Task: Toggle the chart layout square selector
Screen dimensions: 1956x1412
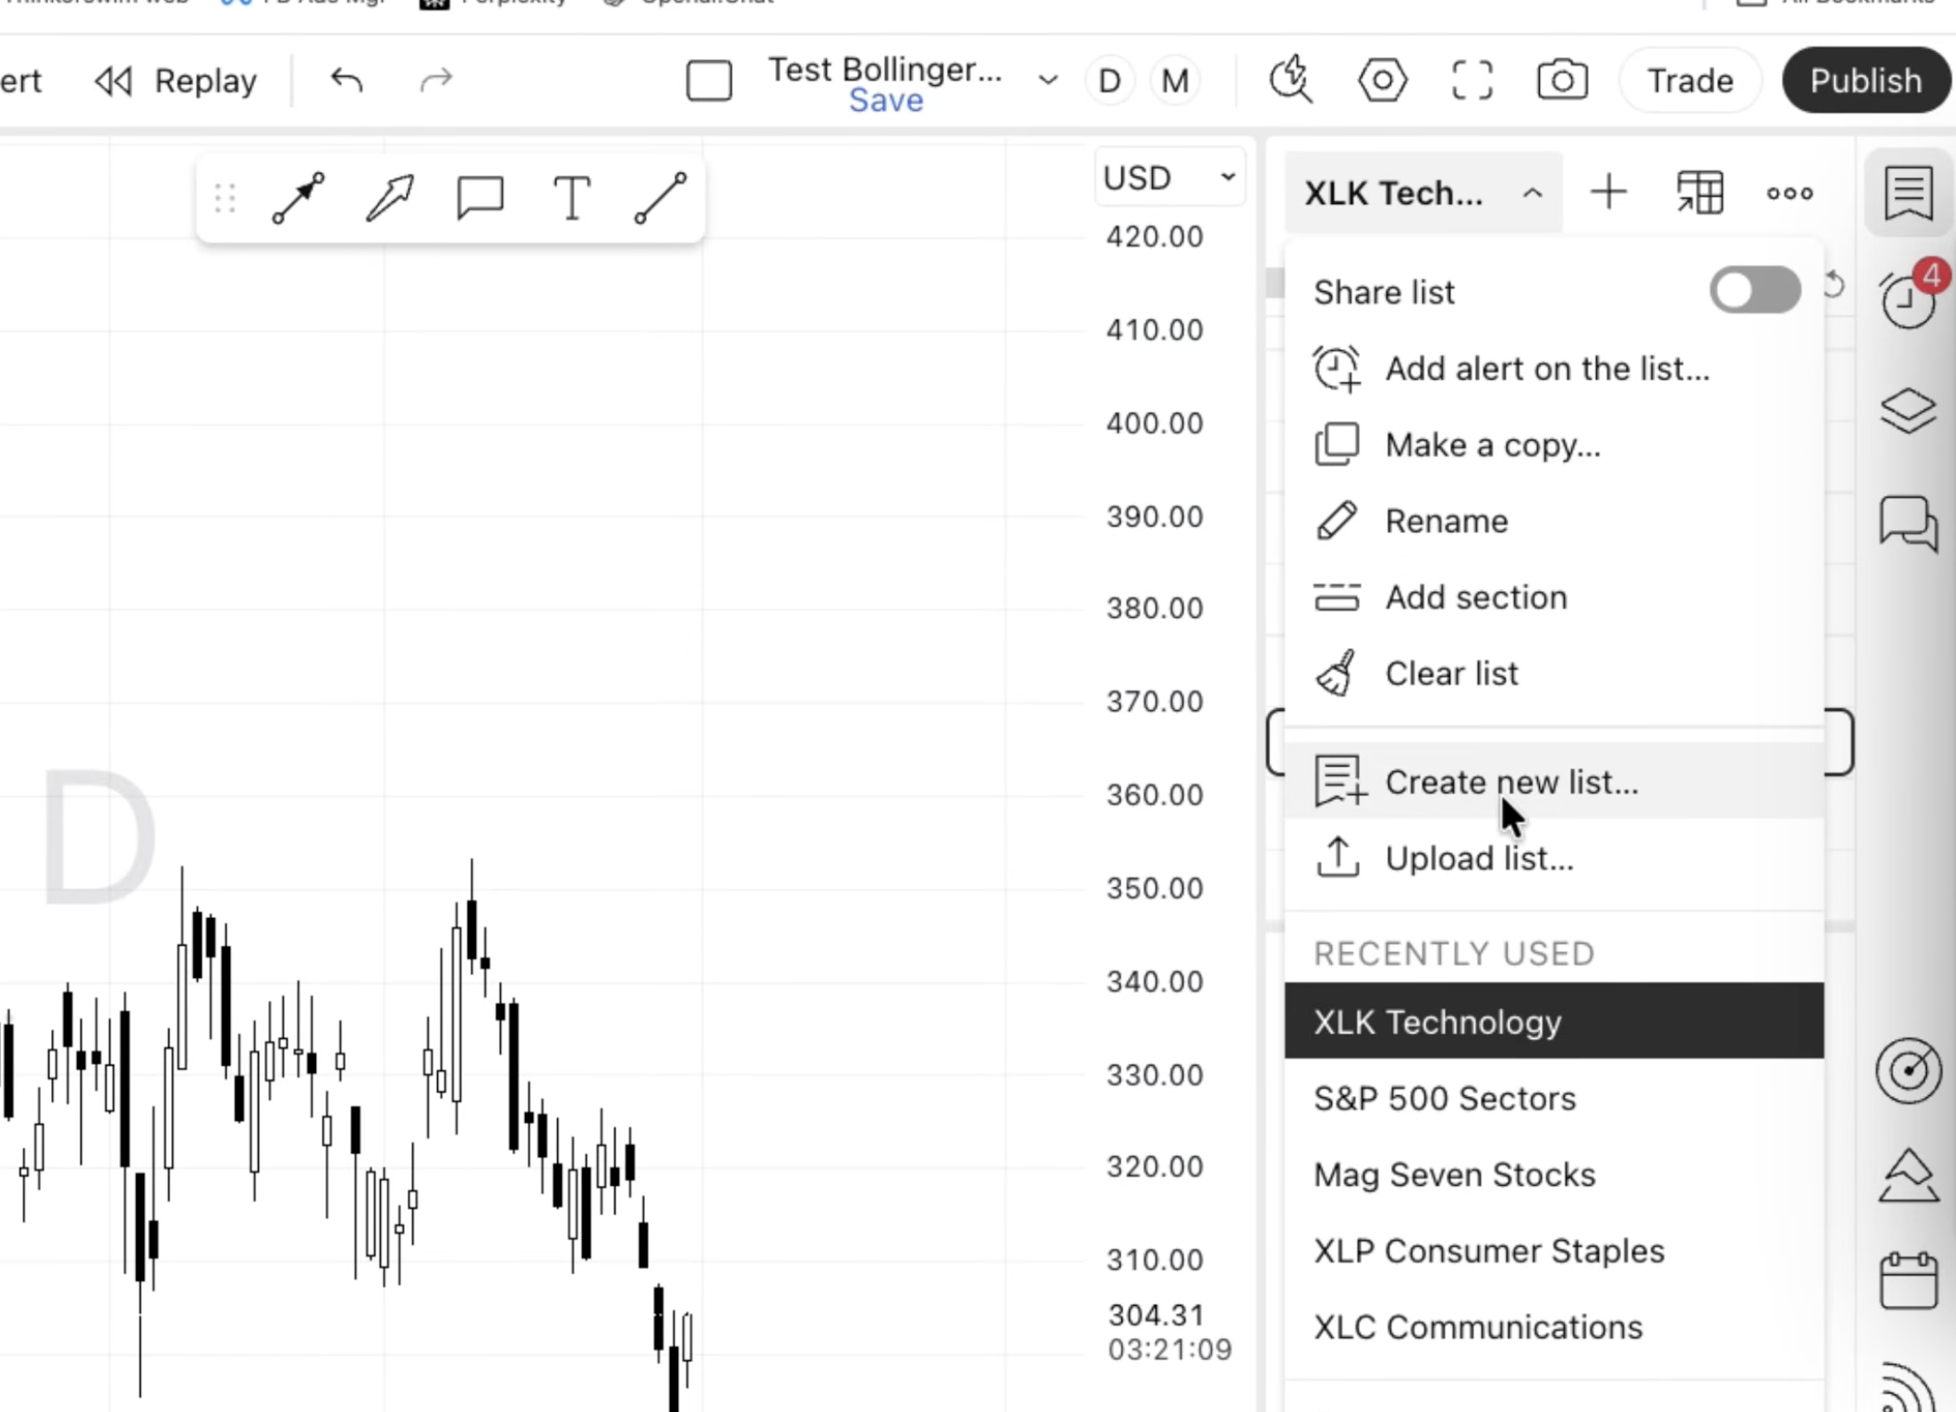Action: tap(709, 80)
